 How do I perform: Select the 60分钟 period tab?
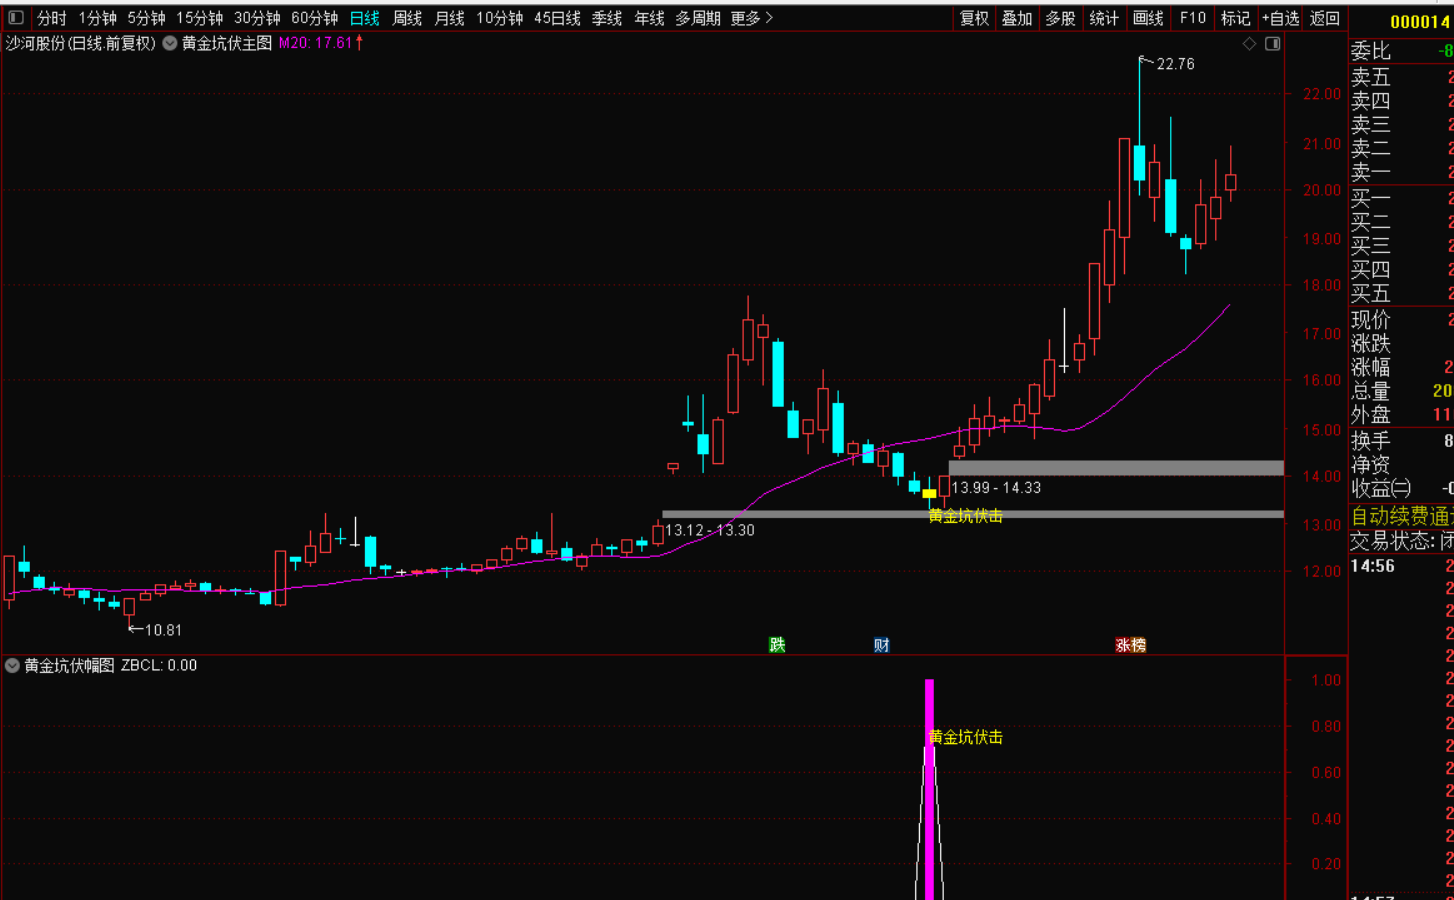coord(314,18)
